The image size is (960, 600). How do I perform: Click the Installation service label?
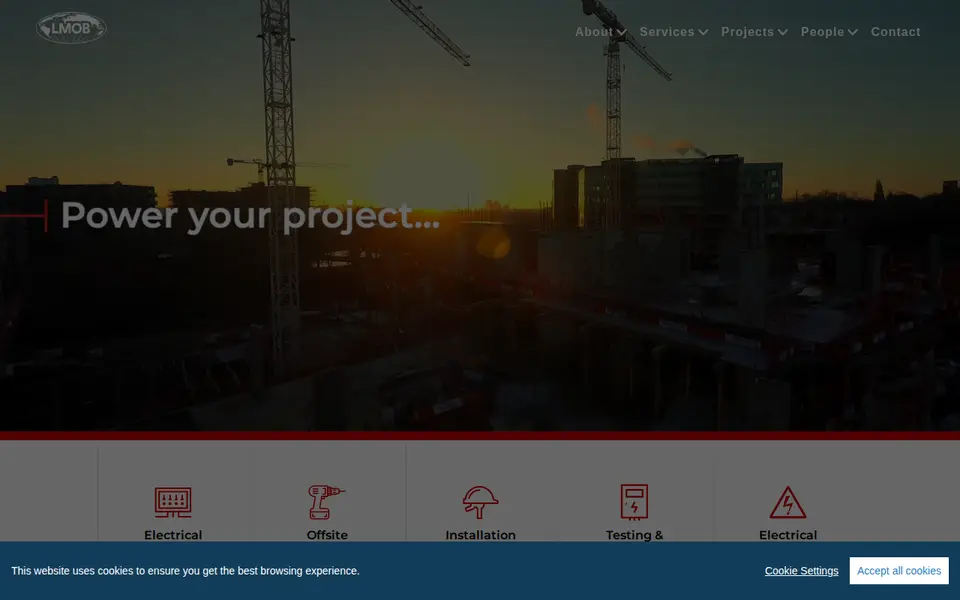point(481,535)
